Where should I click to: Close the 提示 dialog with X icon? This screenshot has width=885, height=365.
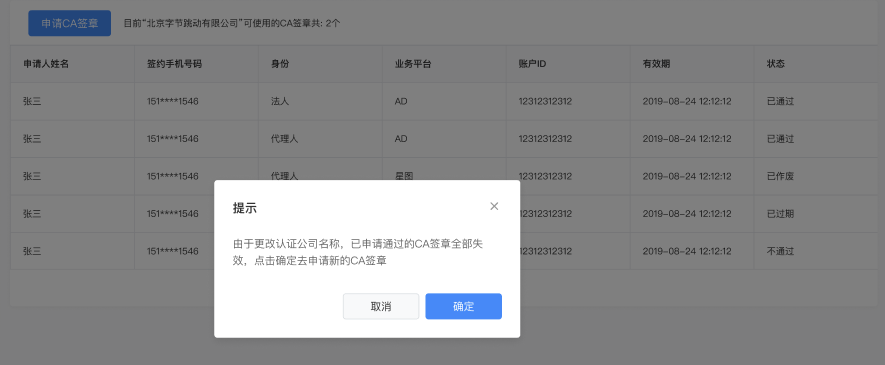(494, 206)
